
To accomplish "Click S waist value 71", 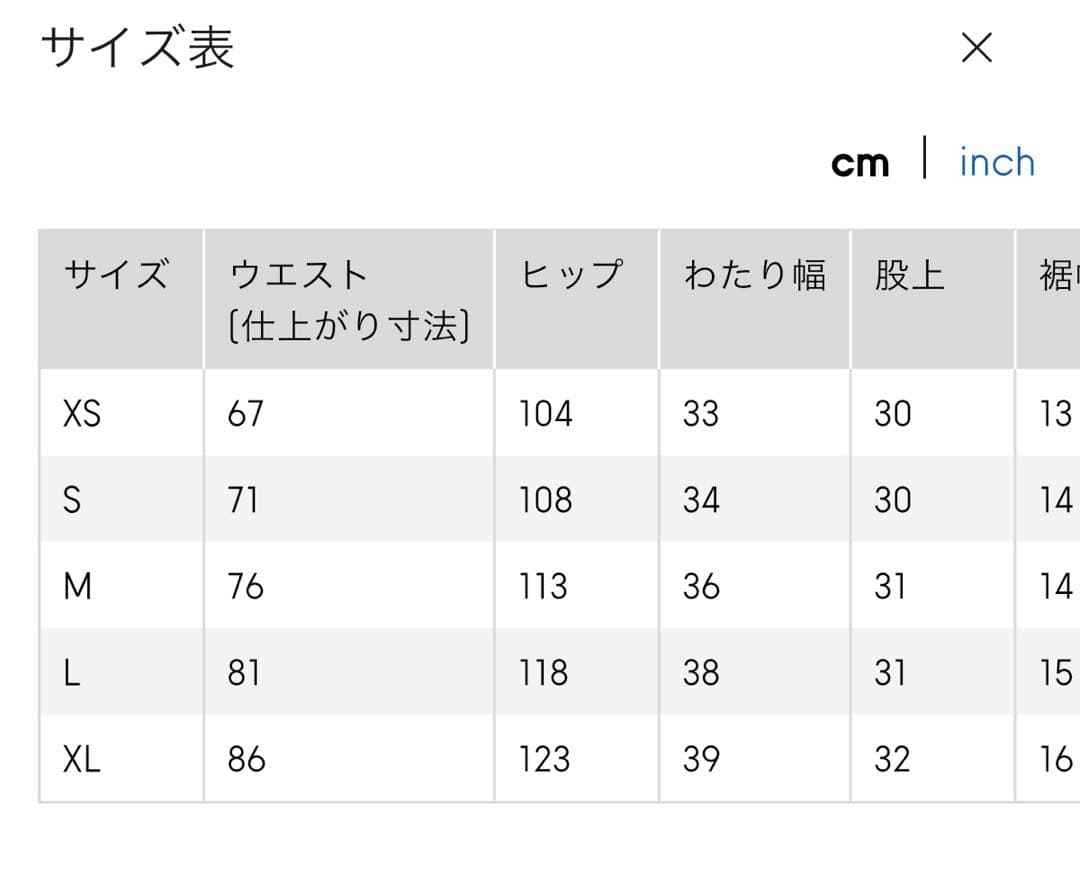I will pyautogui.click(x=242, y=499).
